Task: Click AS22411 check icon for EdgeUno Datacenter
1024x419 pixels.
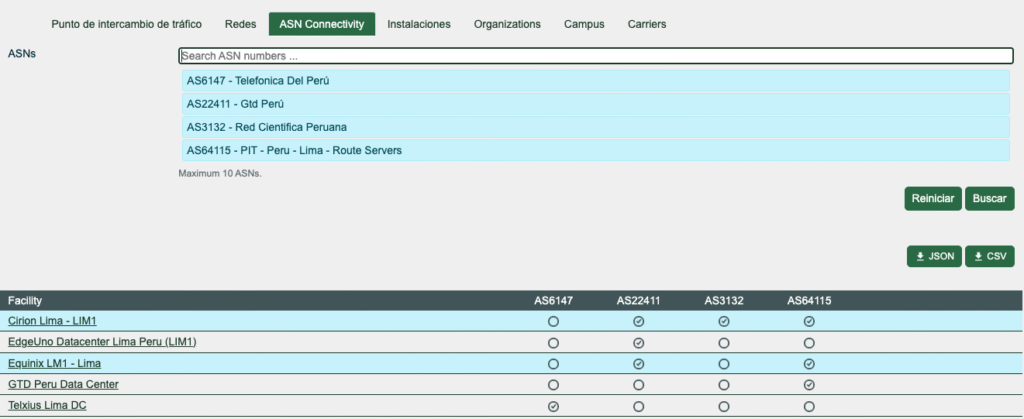Action: pyautogui.click(x=638, y=342)
